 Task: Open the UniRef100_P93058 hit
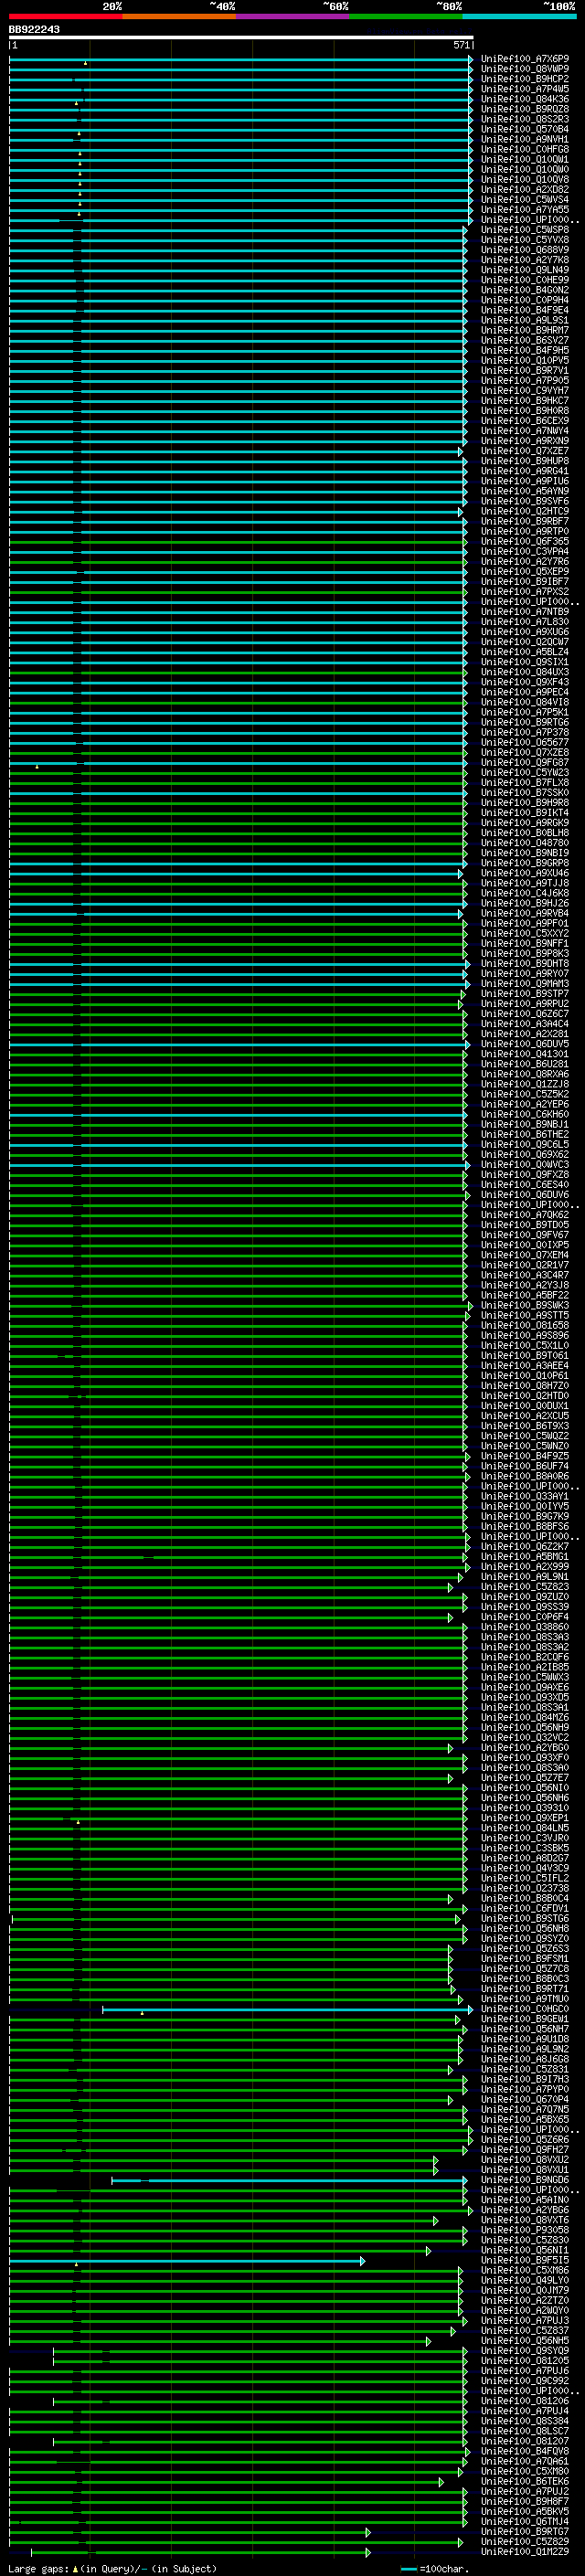524,2231
